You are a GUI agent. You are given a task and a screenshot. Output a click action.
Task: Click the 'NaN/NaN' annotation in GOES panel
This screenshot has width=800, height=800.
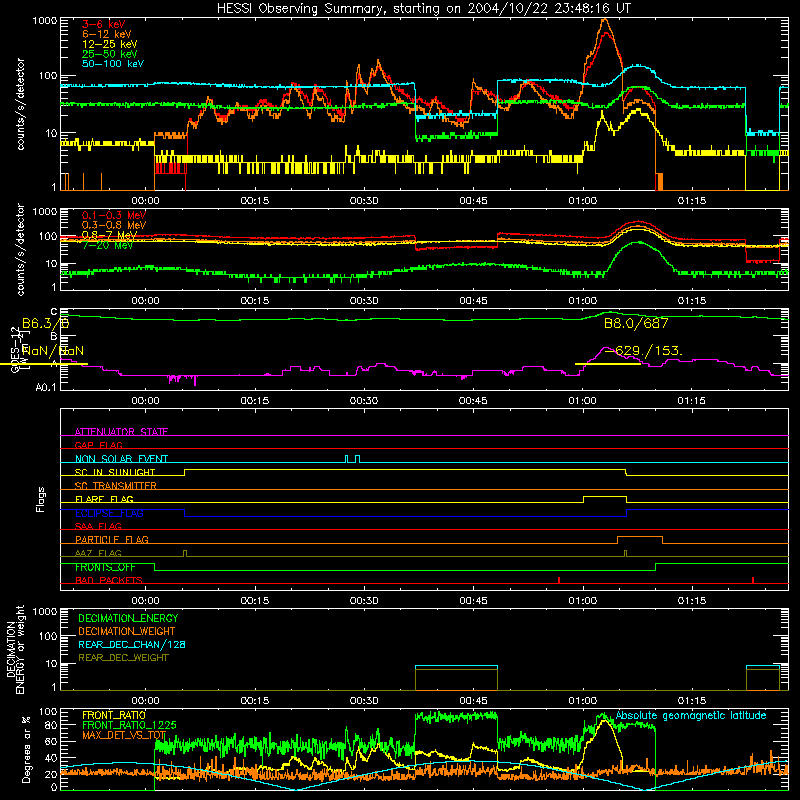[53, 351]
